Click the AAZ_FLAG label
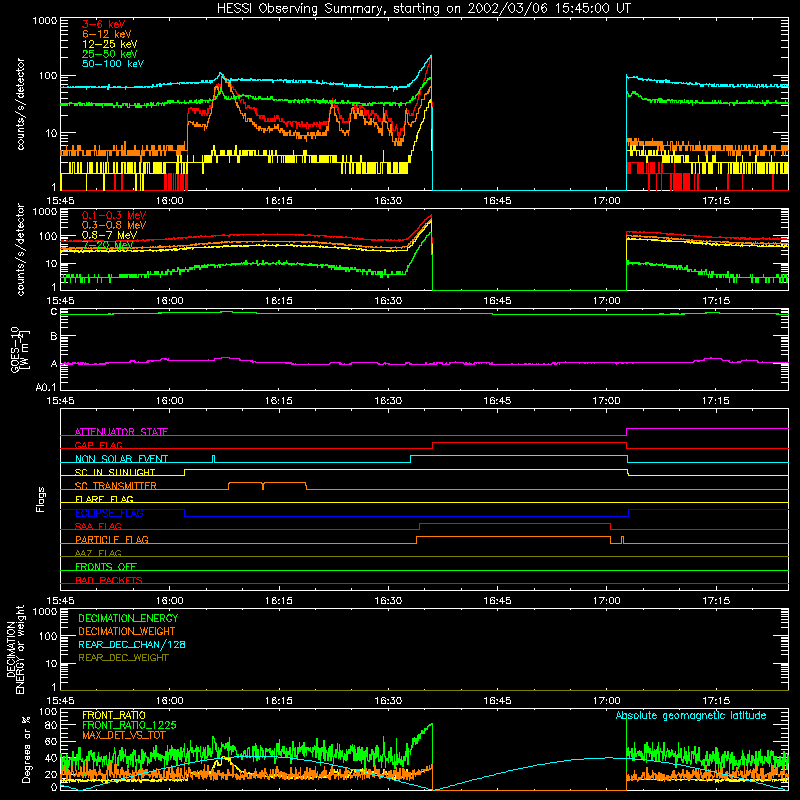This screenshot has height=800, width=800. 98,553
